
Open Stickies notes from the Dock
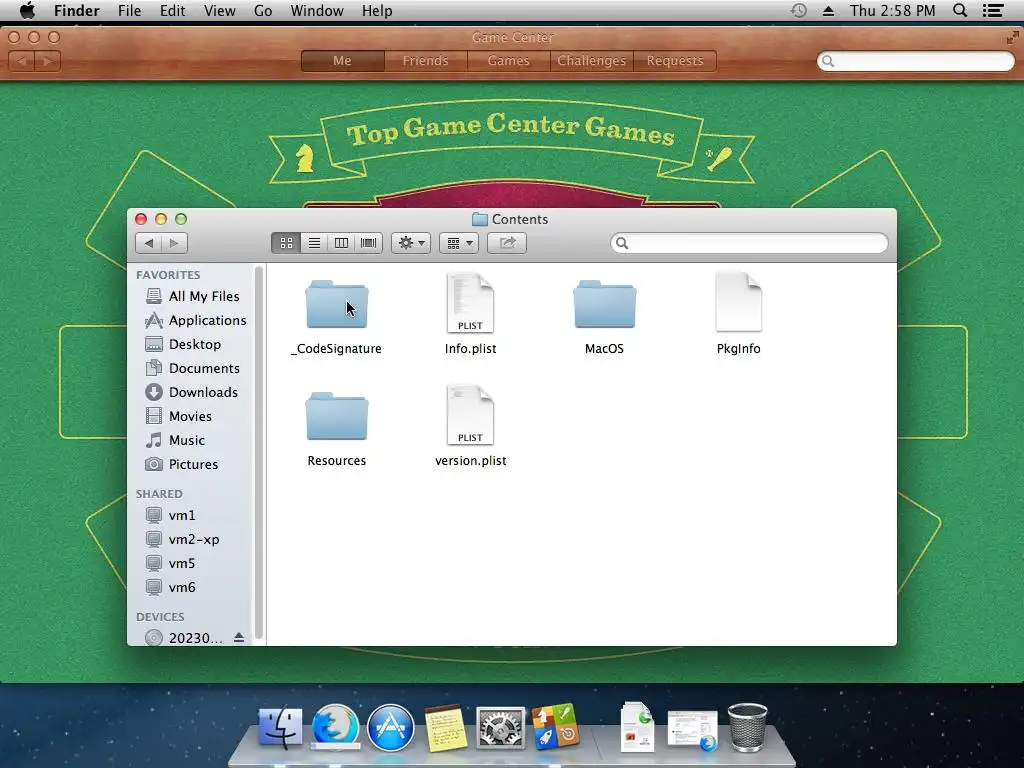click(445, 728)
